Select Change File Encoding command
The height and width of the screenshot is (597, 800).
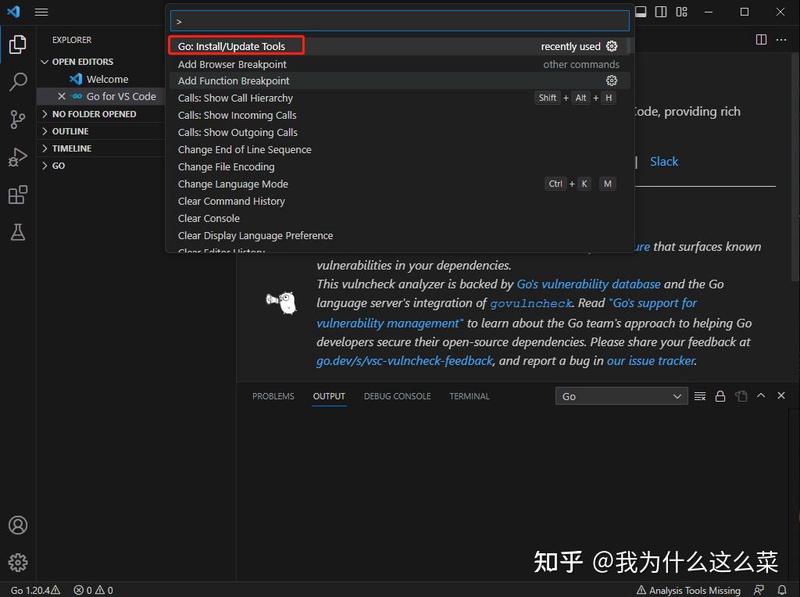pos(399,167)
